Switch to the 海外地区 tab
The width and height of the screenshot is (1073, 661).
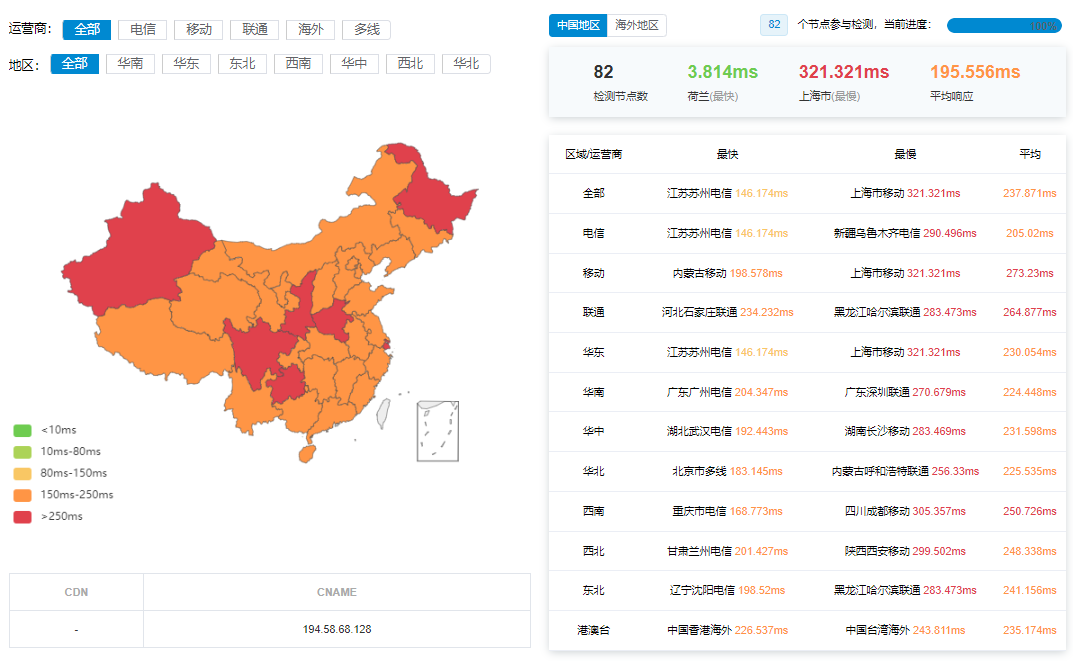point(637,25)
